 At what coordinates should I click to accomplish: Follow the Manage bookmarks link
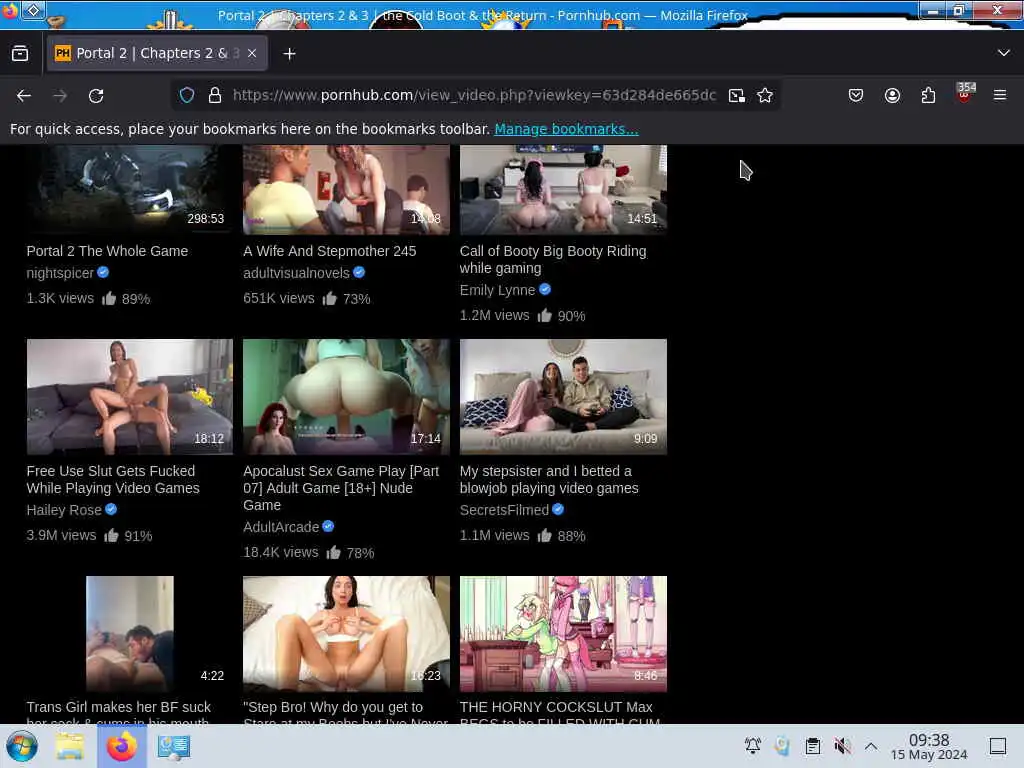[x=566, y=129]
